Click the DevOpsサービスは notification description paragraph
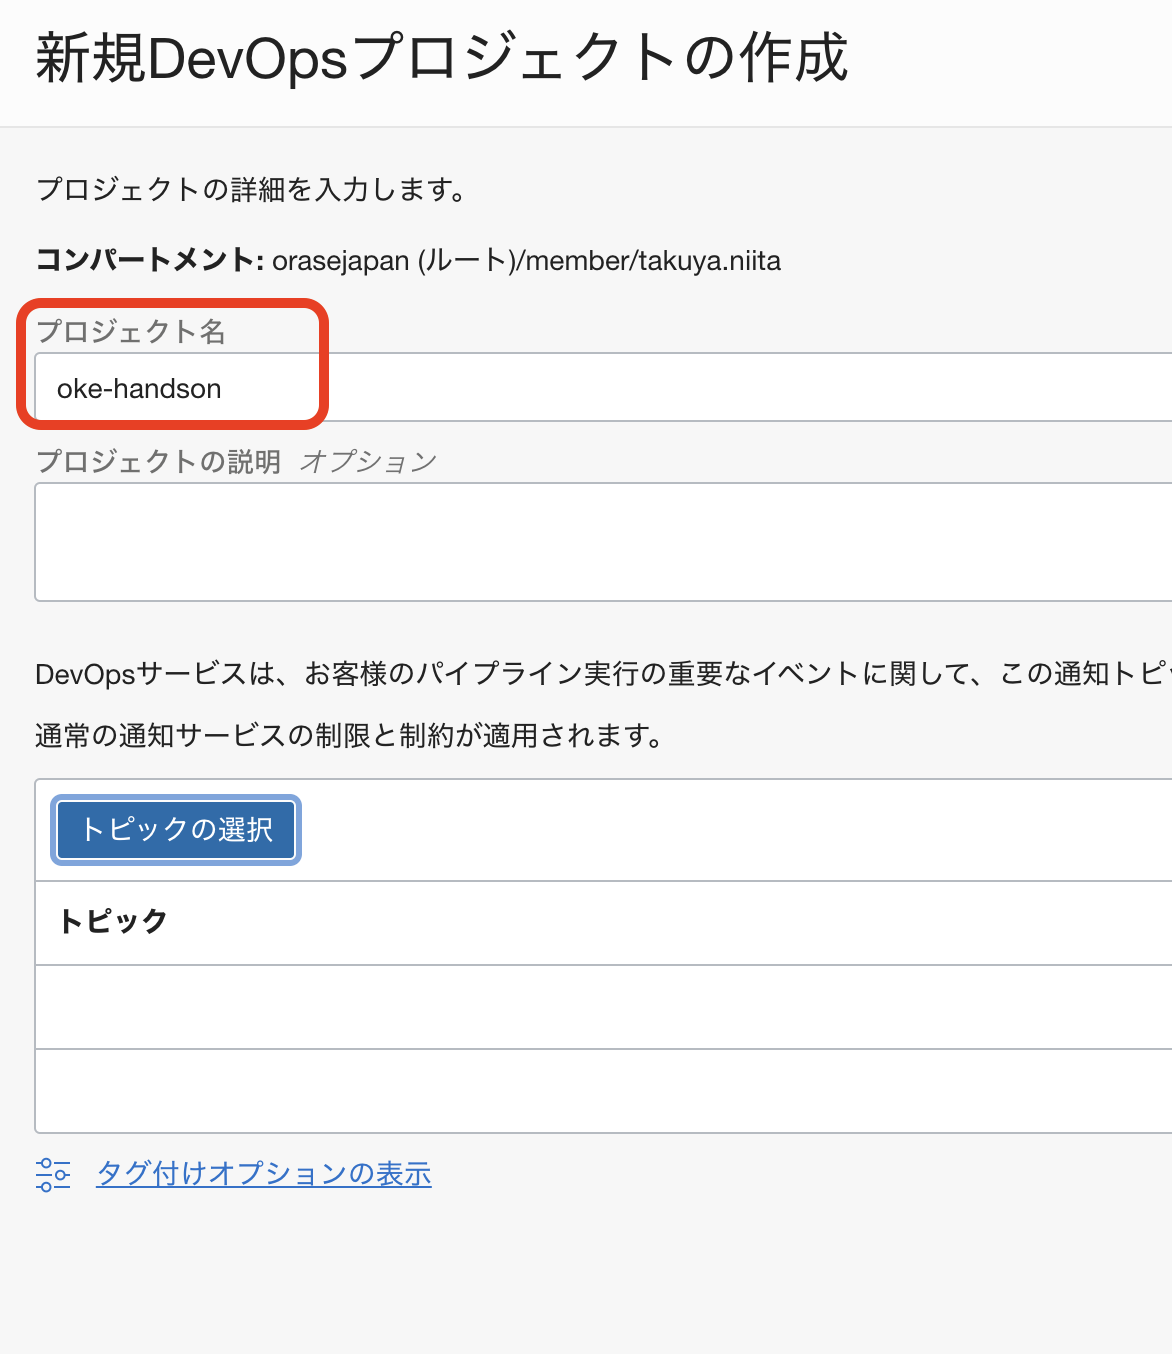The image size is (1172, 1354). coord(600,674)
